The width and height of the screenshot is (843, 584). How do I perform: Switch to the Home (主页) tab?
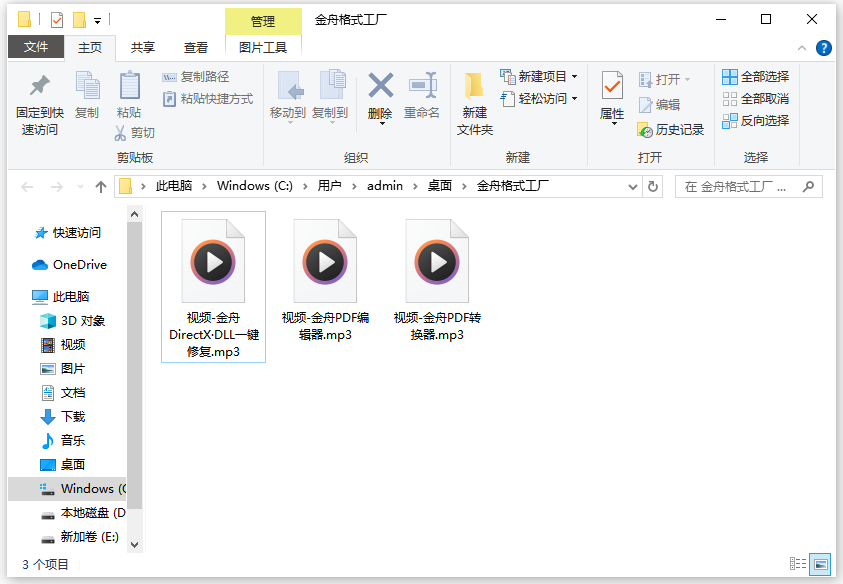[90, 47]
